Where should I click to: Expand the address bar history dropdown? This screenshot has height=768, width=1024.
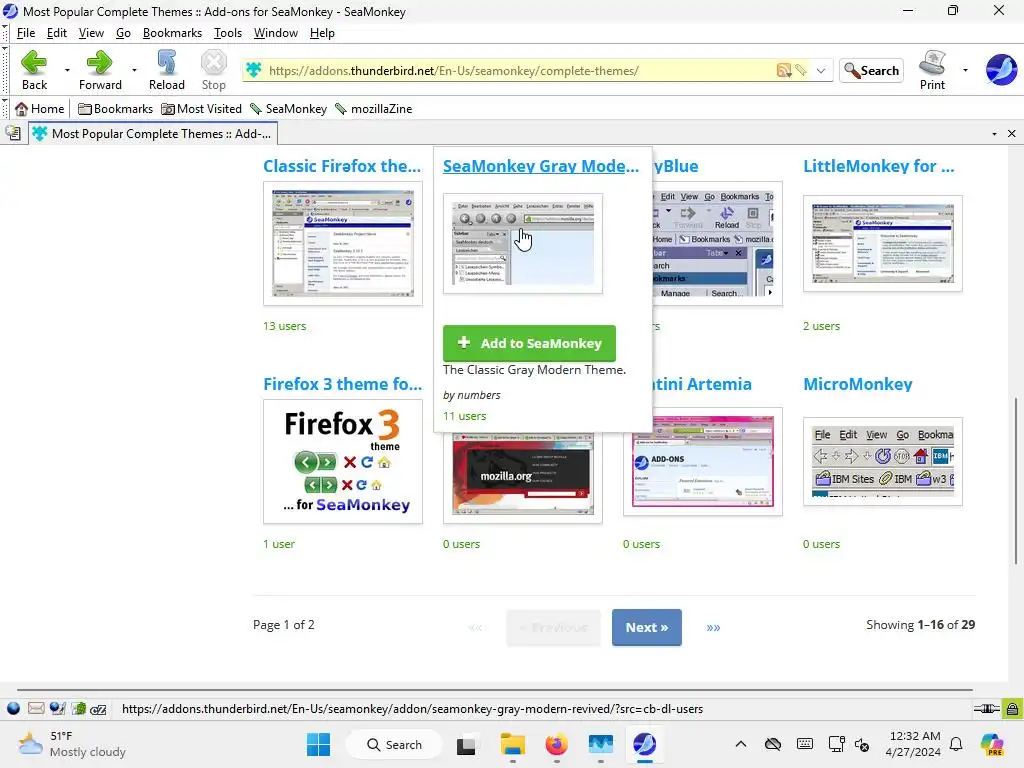[x=821, y=71]
